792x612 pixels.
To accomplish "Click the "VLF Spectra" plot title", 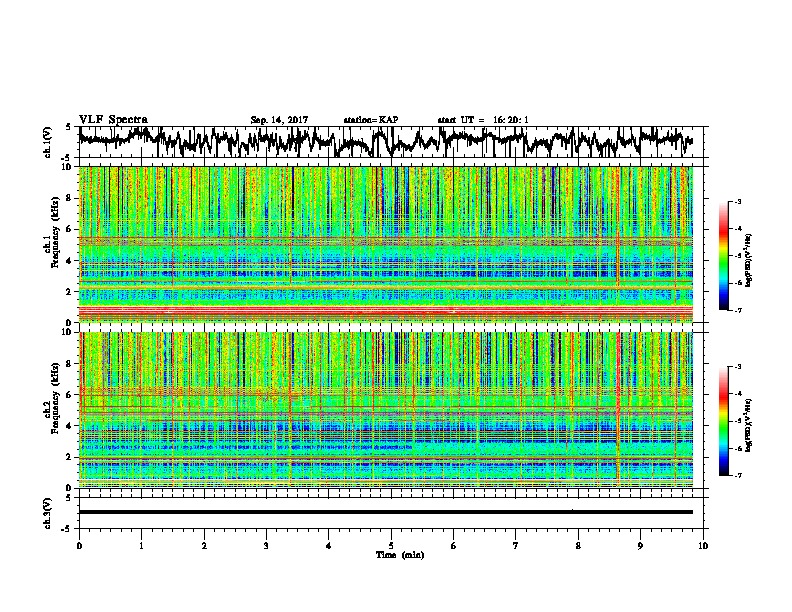I will (x=113, y=119).
